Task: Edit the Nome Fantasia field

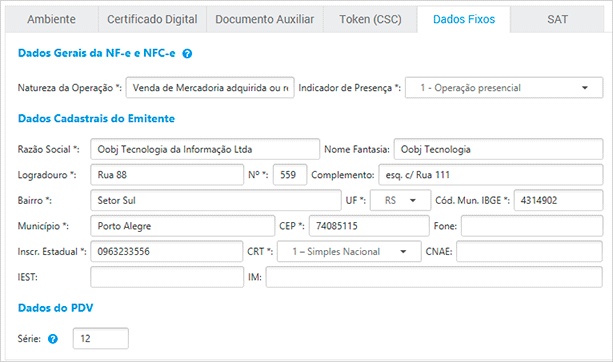Action: pyautogui.click(x=498, y=149)
